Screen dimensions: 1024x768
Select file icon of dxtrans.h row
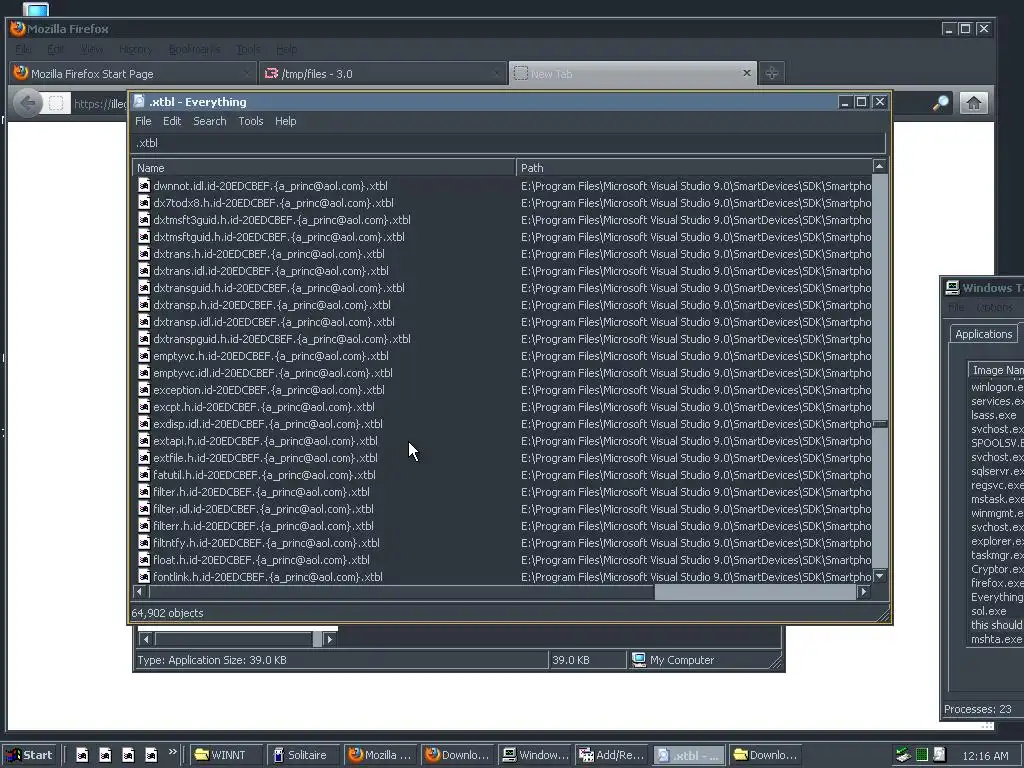144,253
